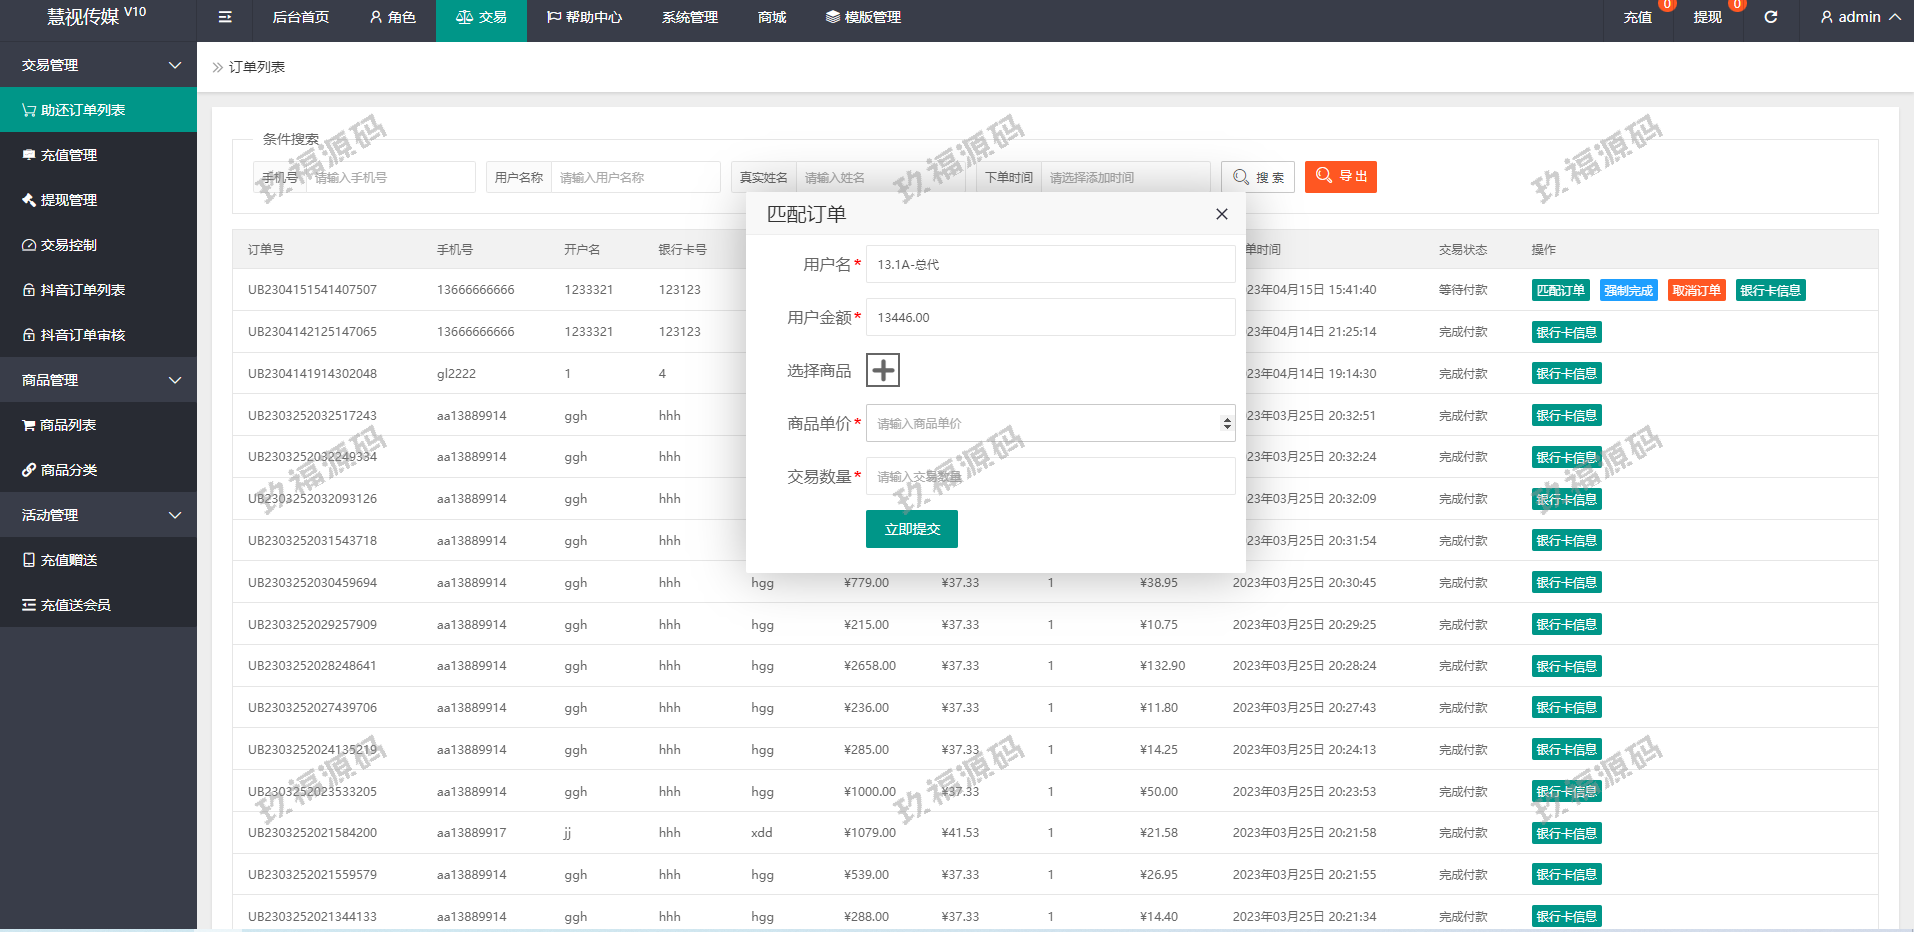
Task: Click the sidebar collapse hamburger icon
Action: tap(225, 17)
